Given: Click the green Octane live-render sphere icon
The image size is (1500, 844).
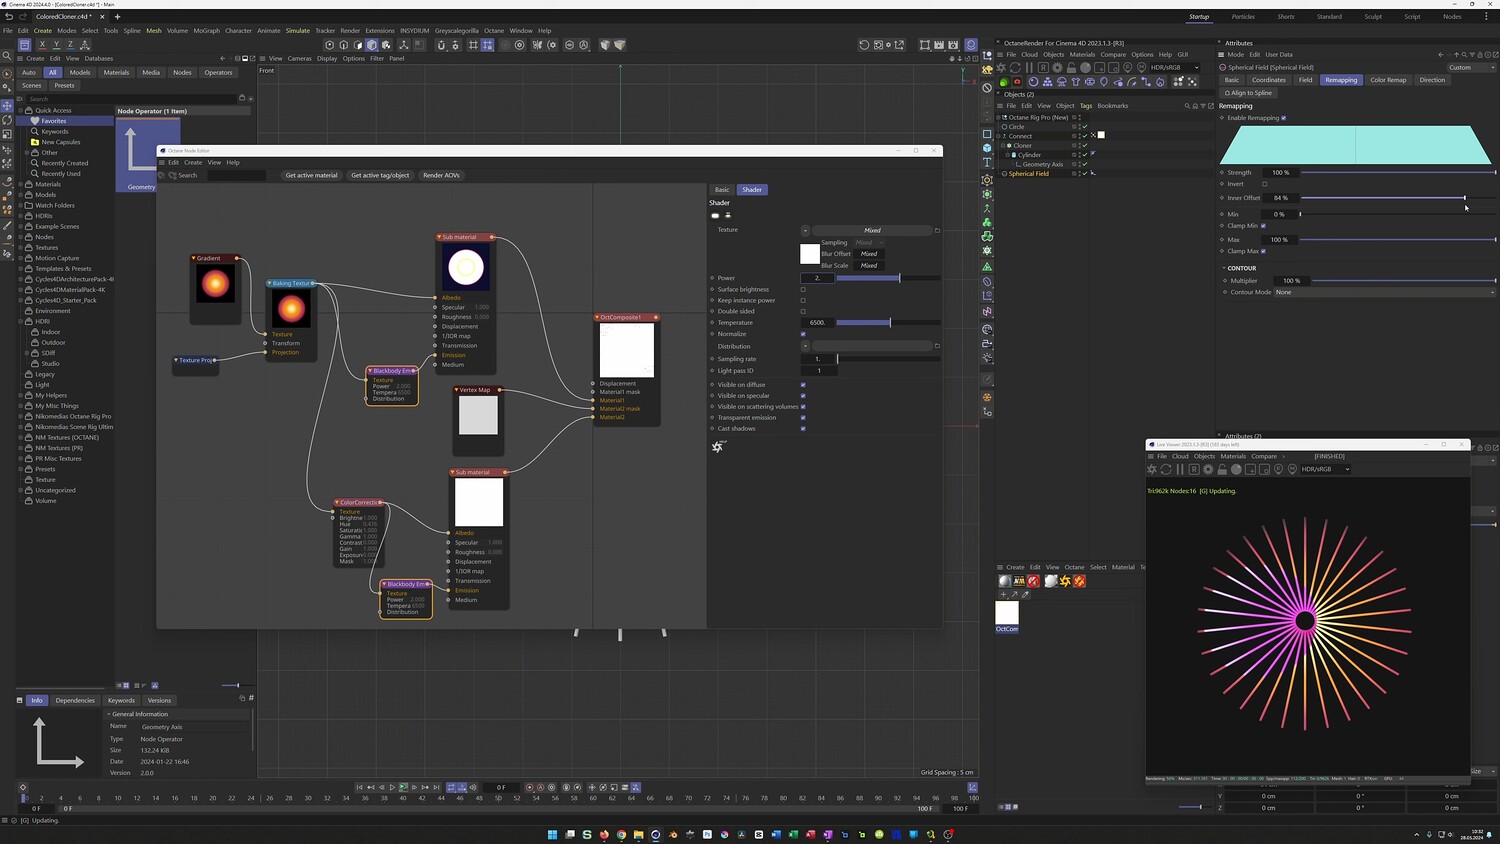Looking at the screenshot, I should pyautogui.click(x=1004, y=82).
